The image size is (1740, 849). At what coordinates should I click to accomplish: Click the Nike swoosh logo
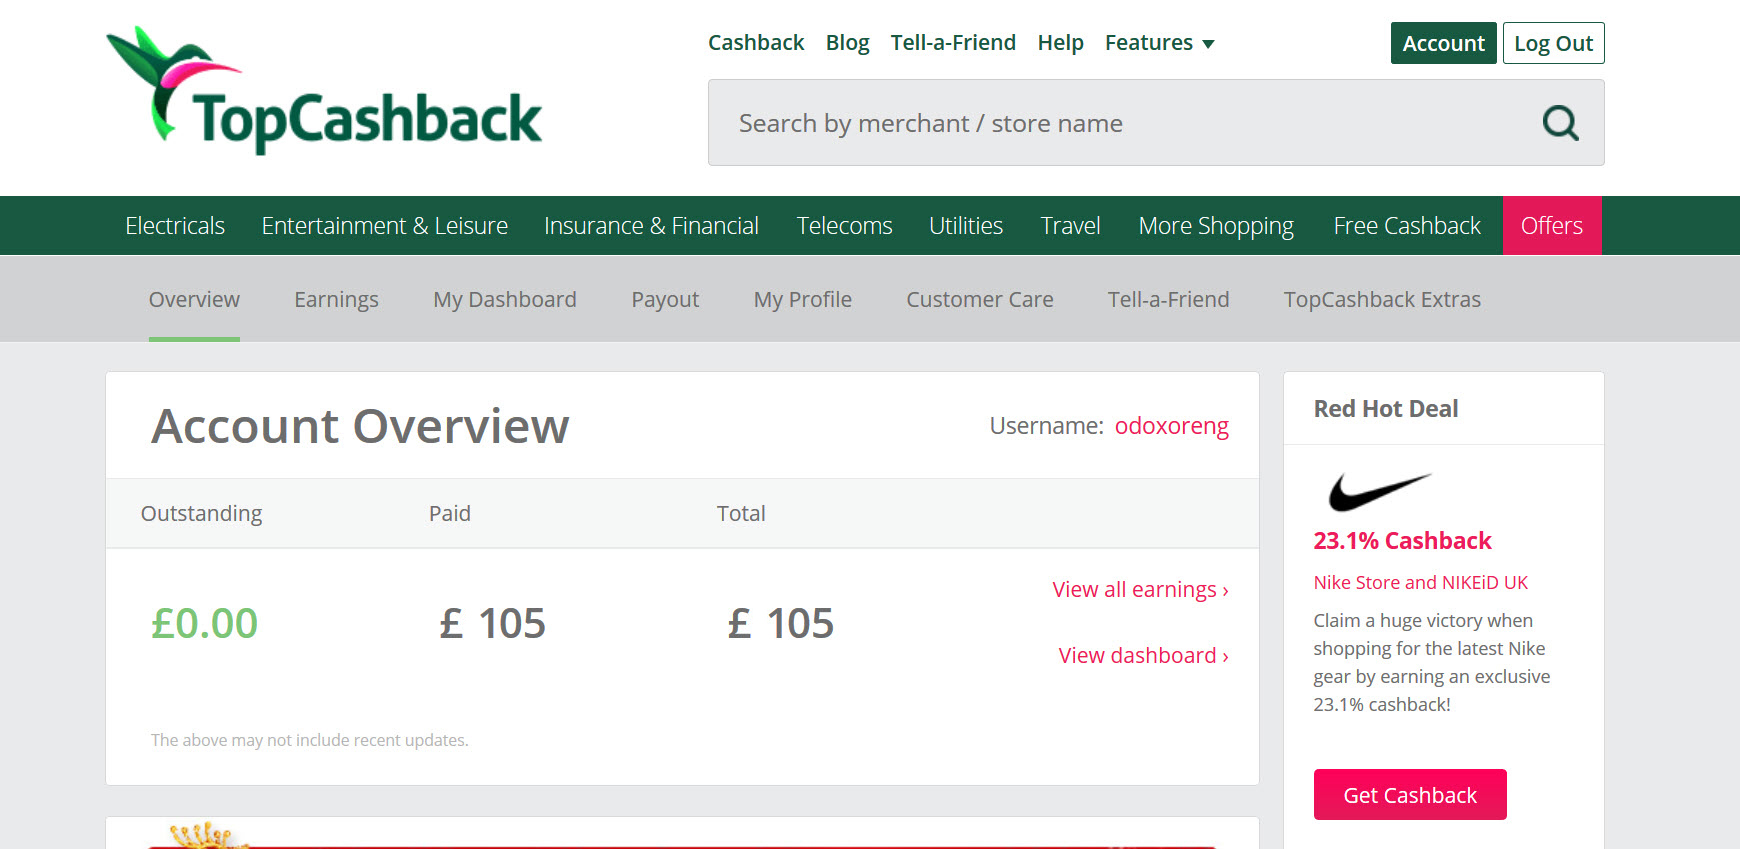click(1379, 491)
